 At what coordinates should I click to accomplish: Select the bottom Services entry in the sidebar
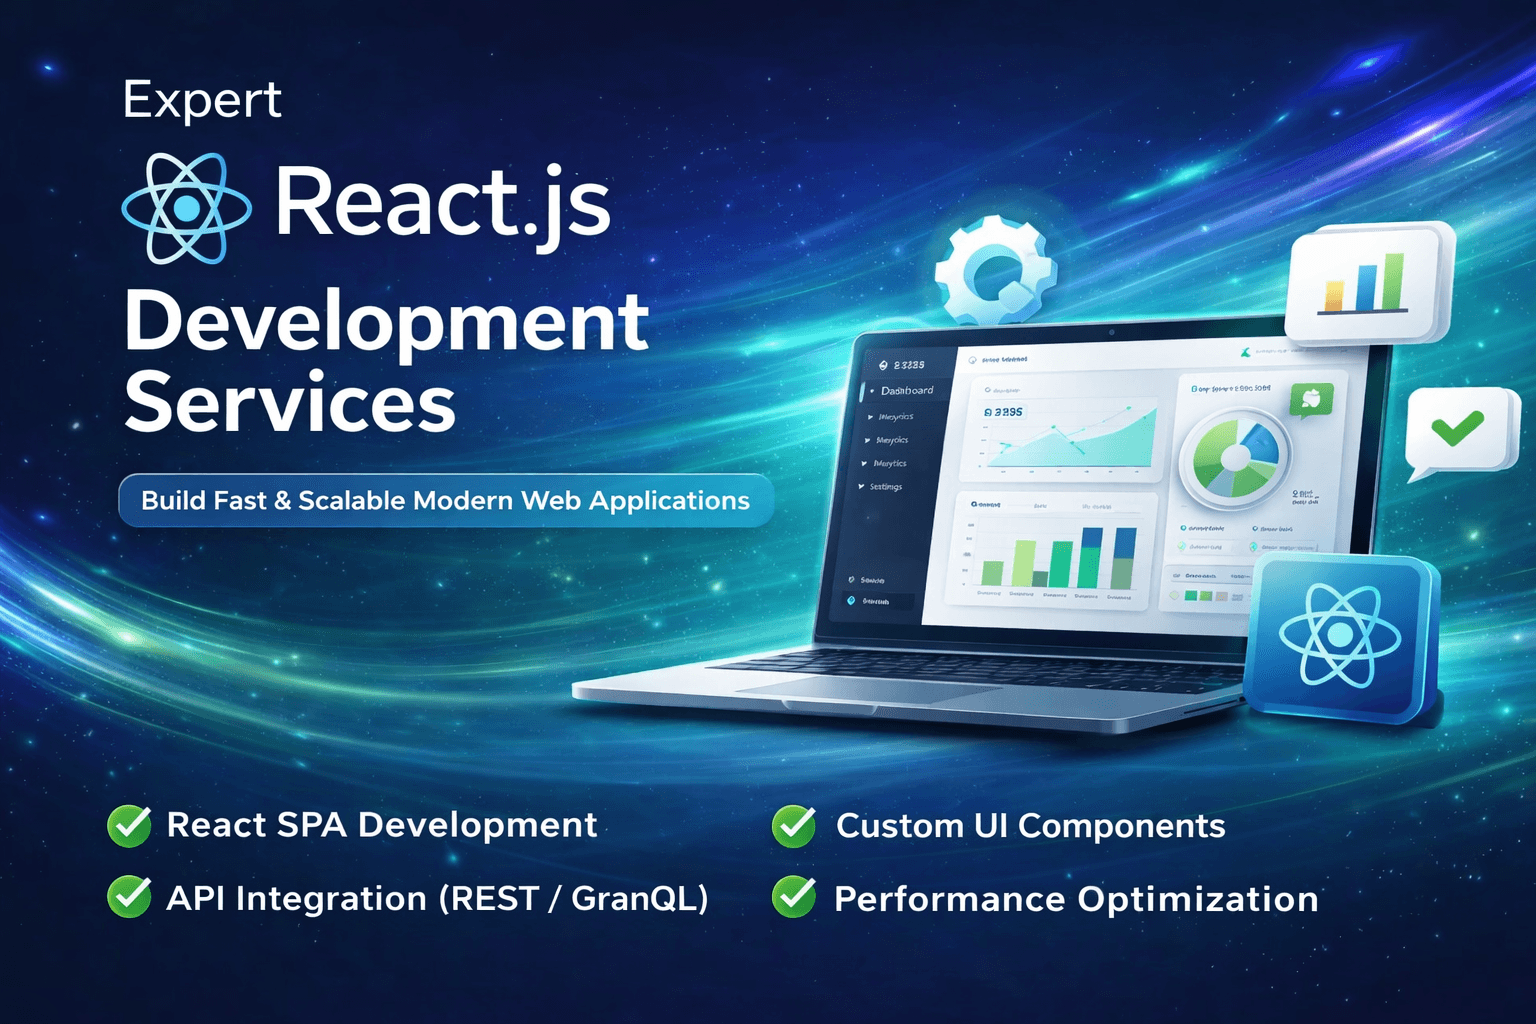pos(872,580)
